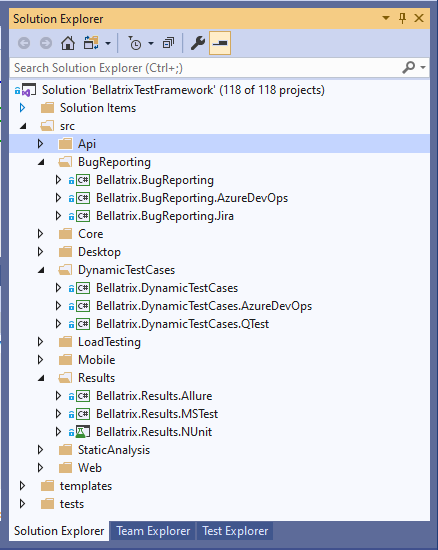Click the Web folder icon
Screen dimensions: 438x550
click(x=66, y=468)
